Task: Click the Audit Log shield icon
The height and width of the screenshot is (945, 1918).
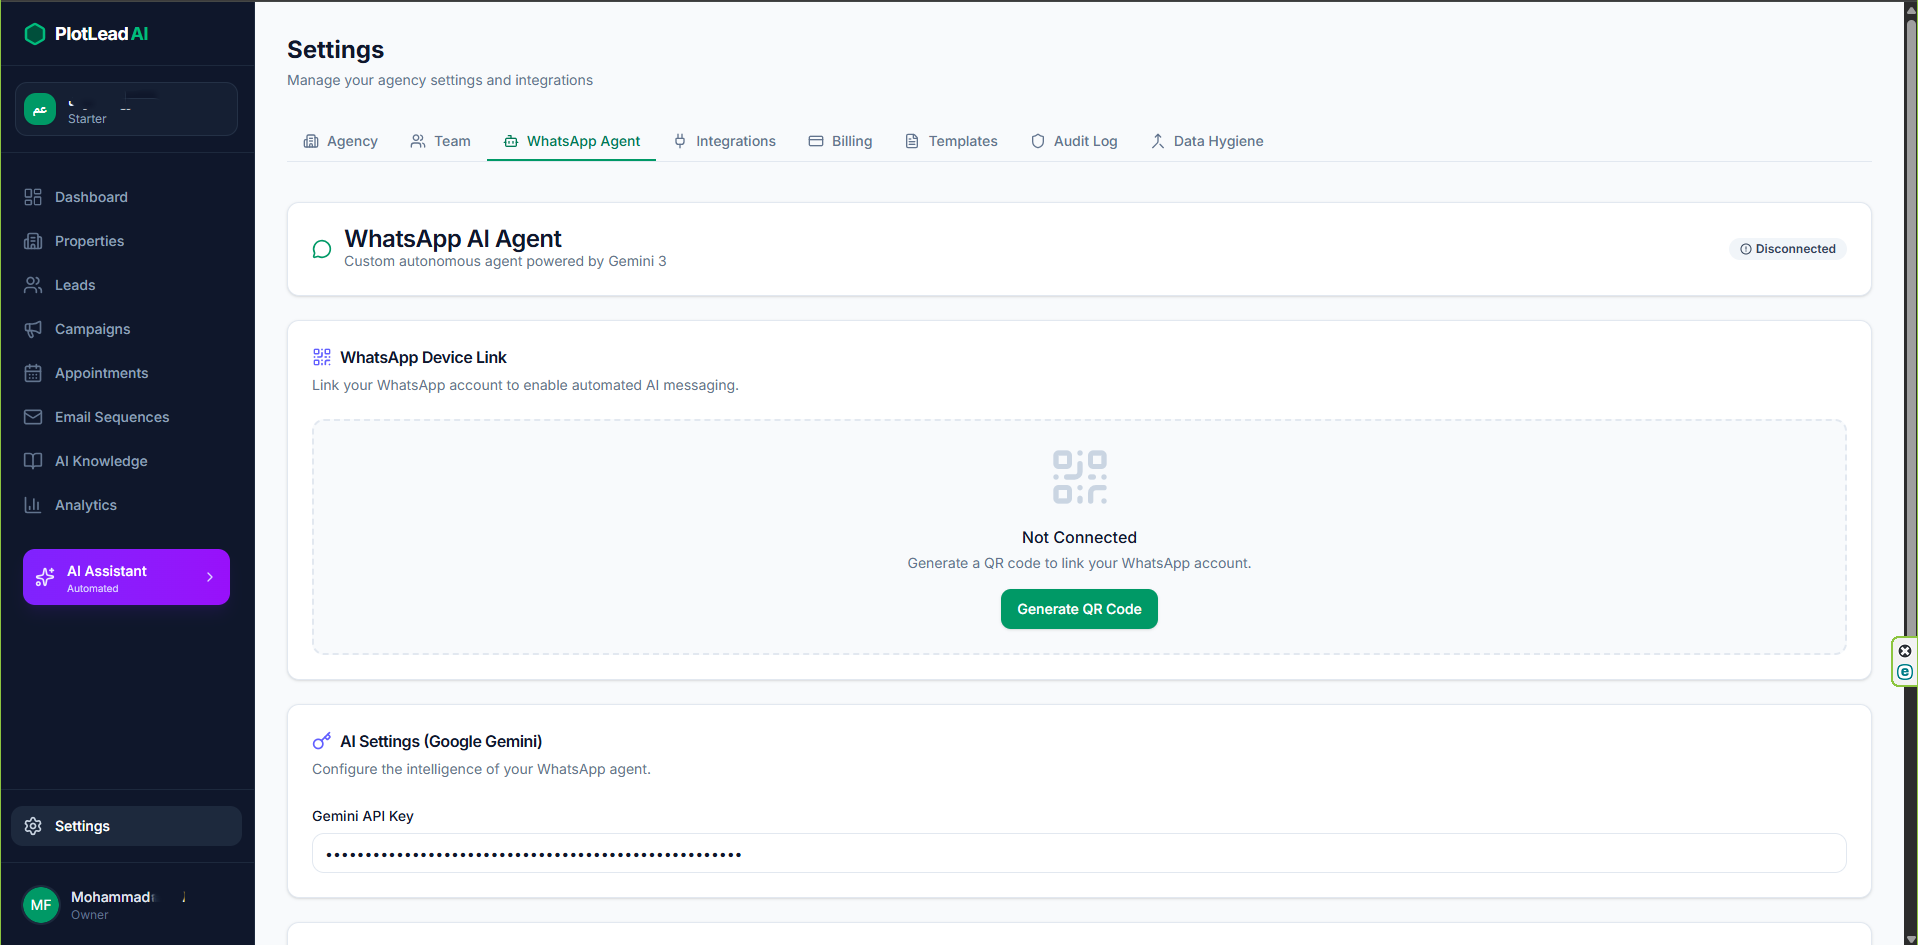Action: [x=1038, y=141]
